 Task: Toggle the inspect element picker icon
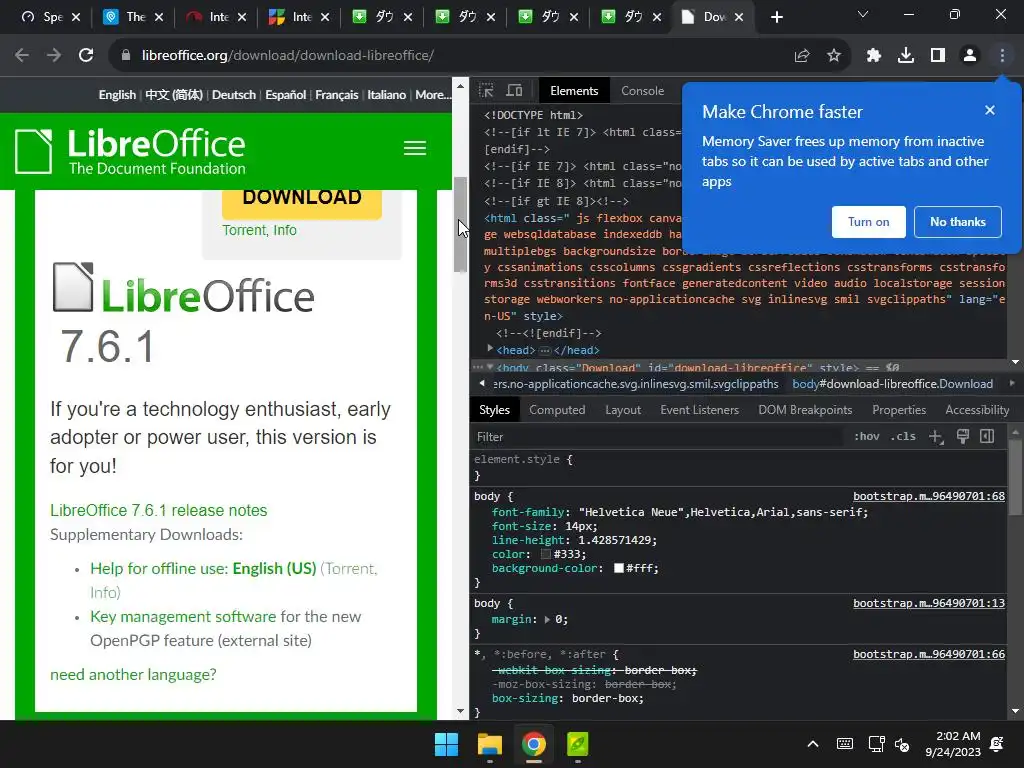click(x=487, y=91)
